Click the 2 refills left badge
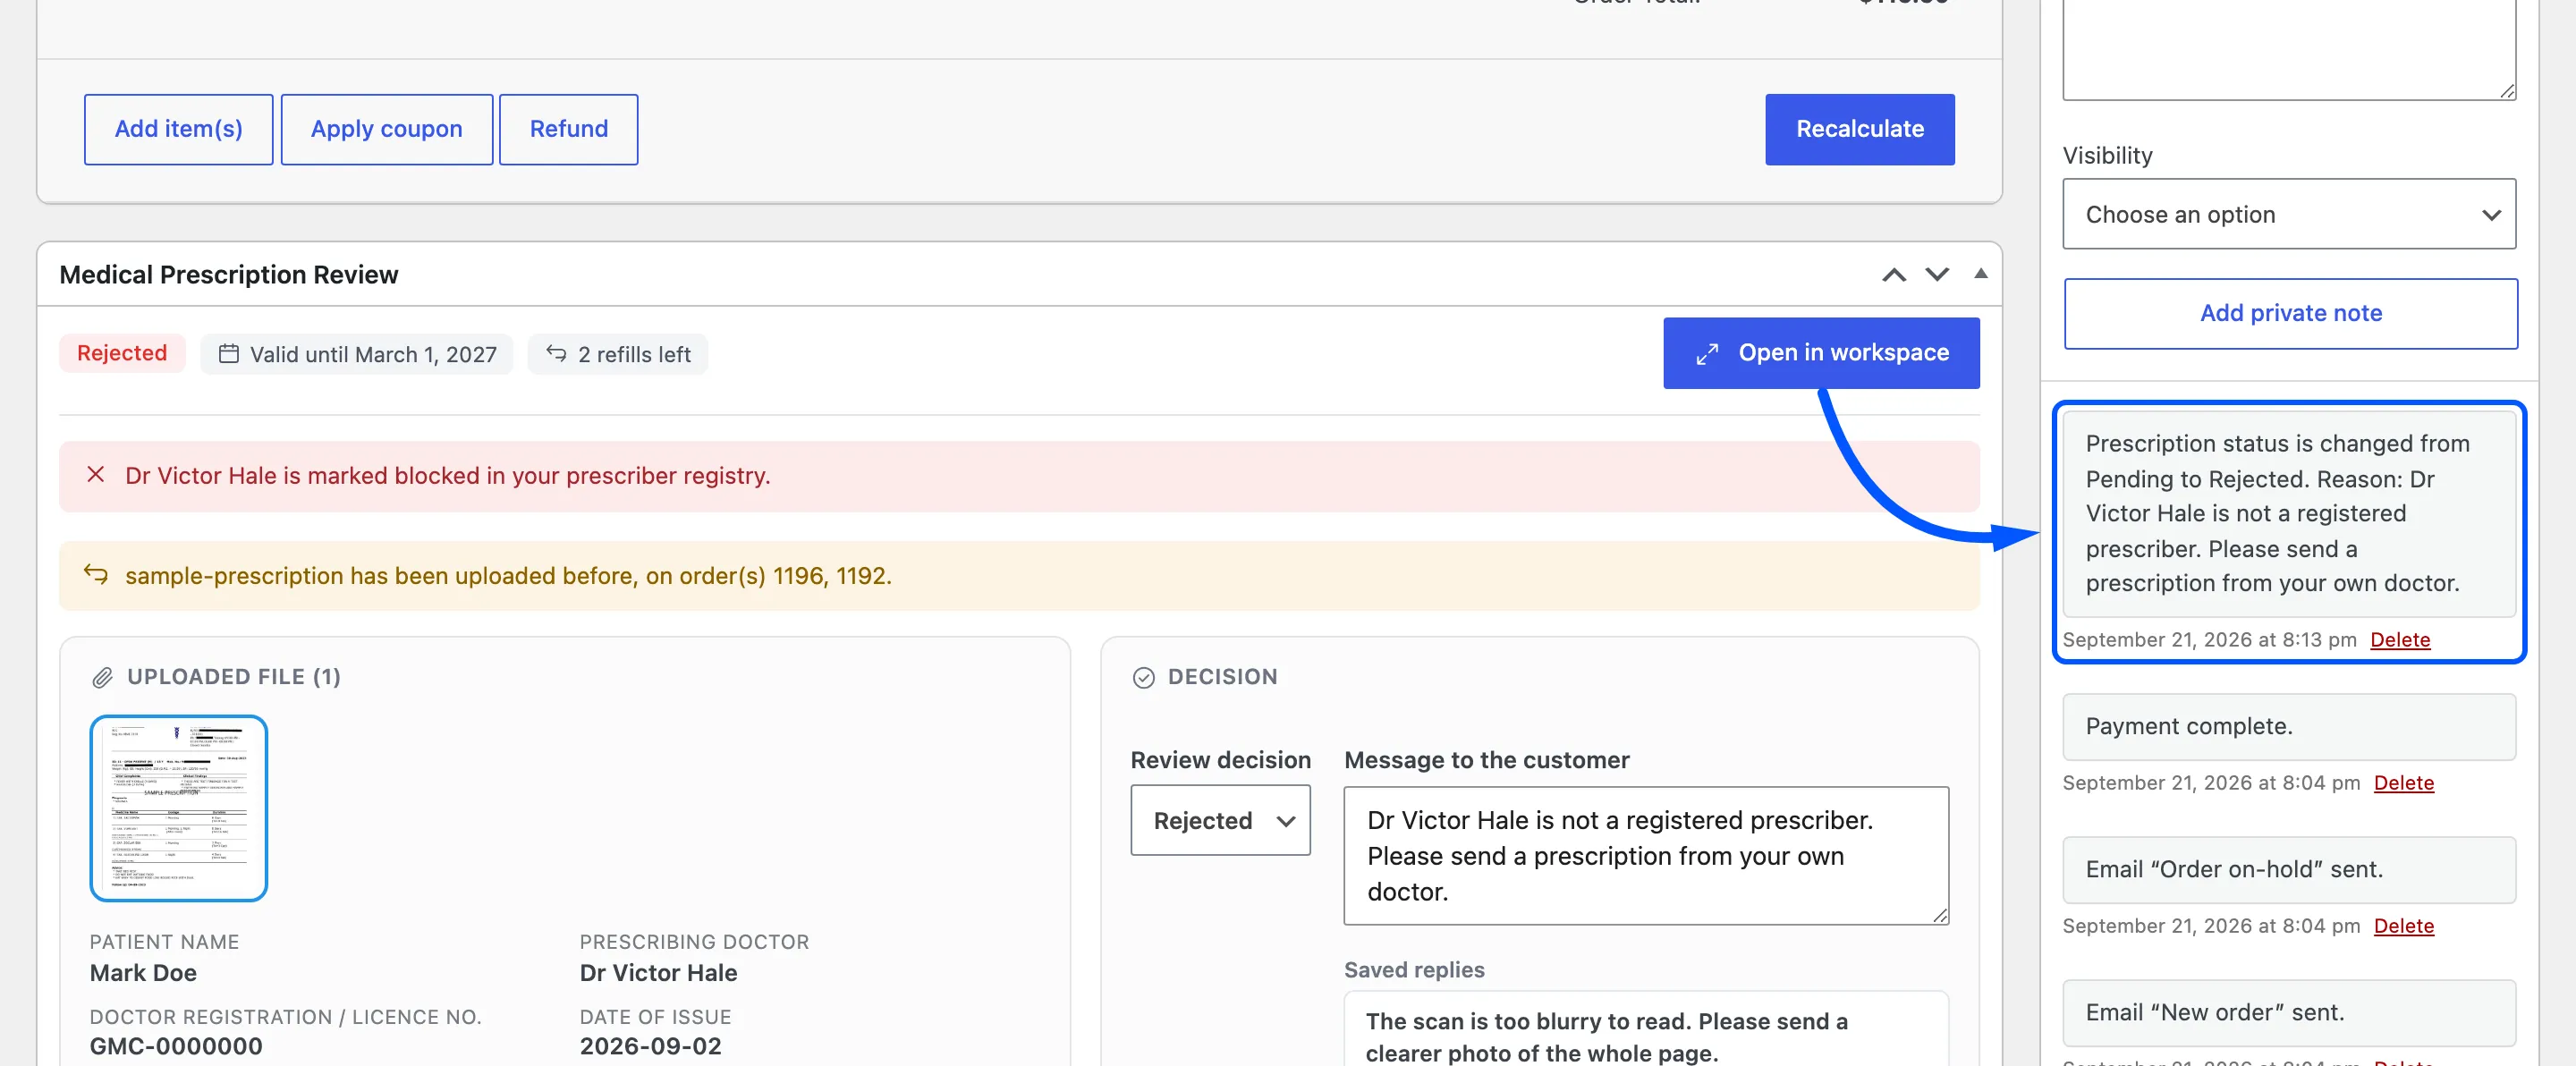This screenshot has height=1066, width=2576. (x=617, y=354)
